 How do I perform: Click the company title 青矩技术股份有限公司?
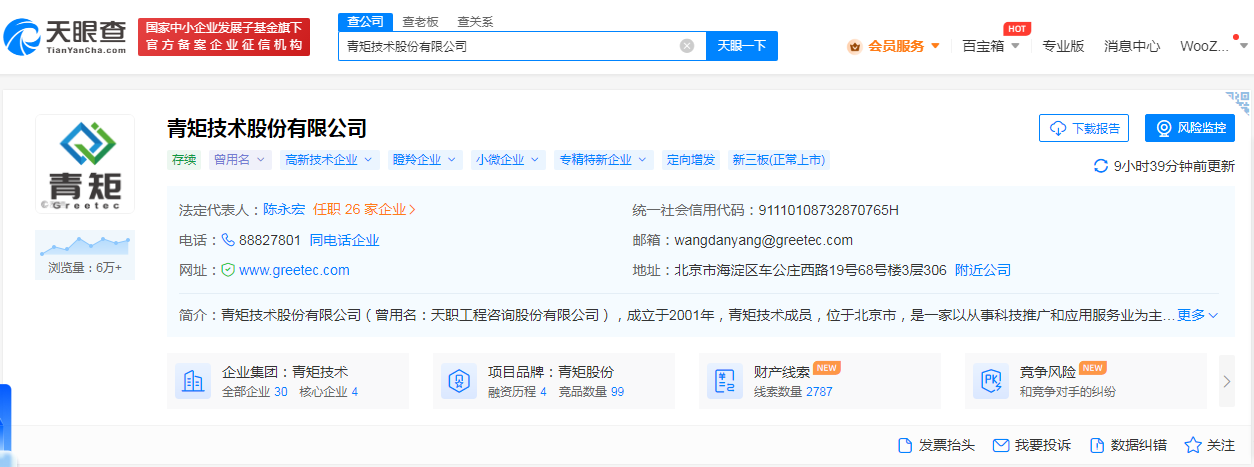click(267, 128)
